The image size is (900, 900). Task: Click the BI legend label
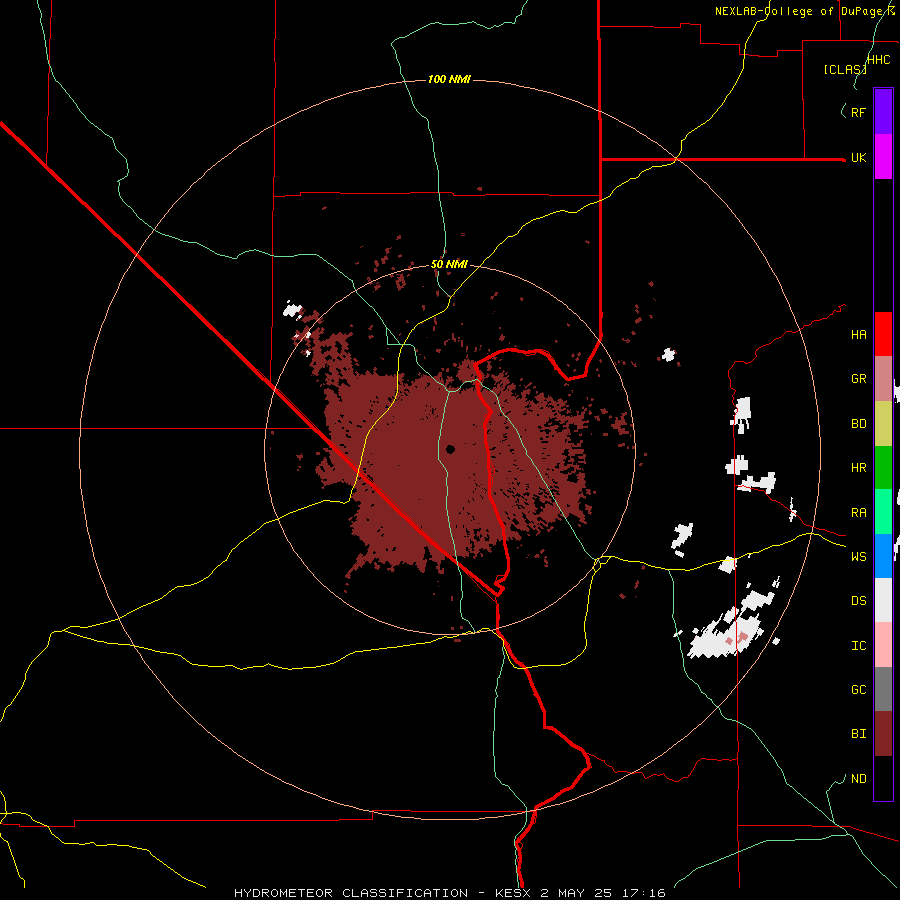pos(859,734)
